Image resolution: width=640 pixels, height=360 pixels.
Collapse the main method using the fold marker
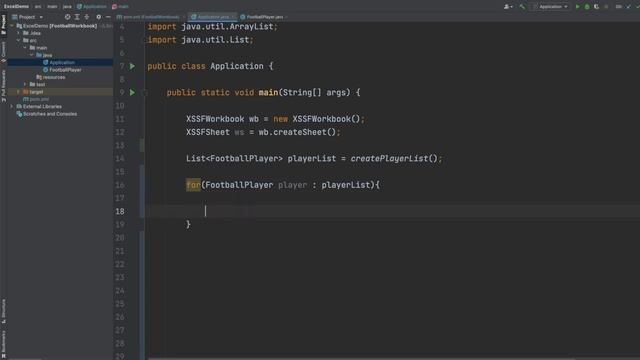[x=144, y=93]
